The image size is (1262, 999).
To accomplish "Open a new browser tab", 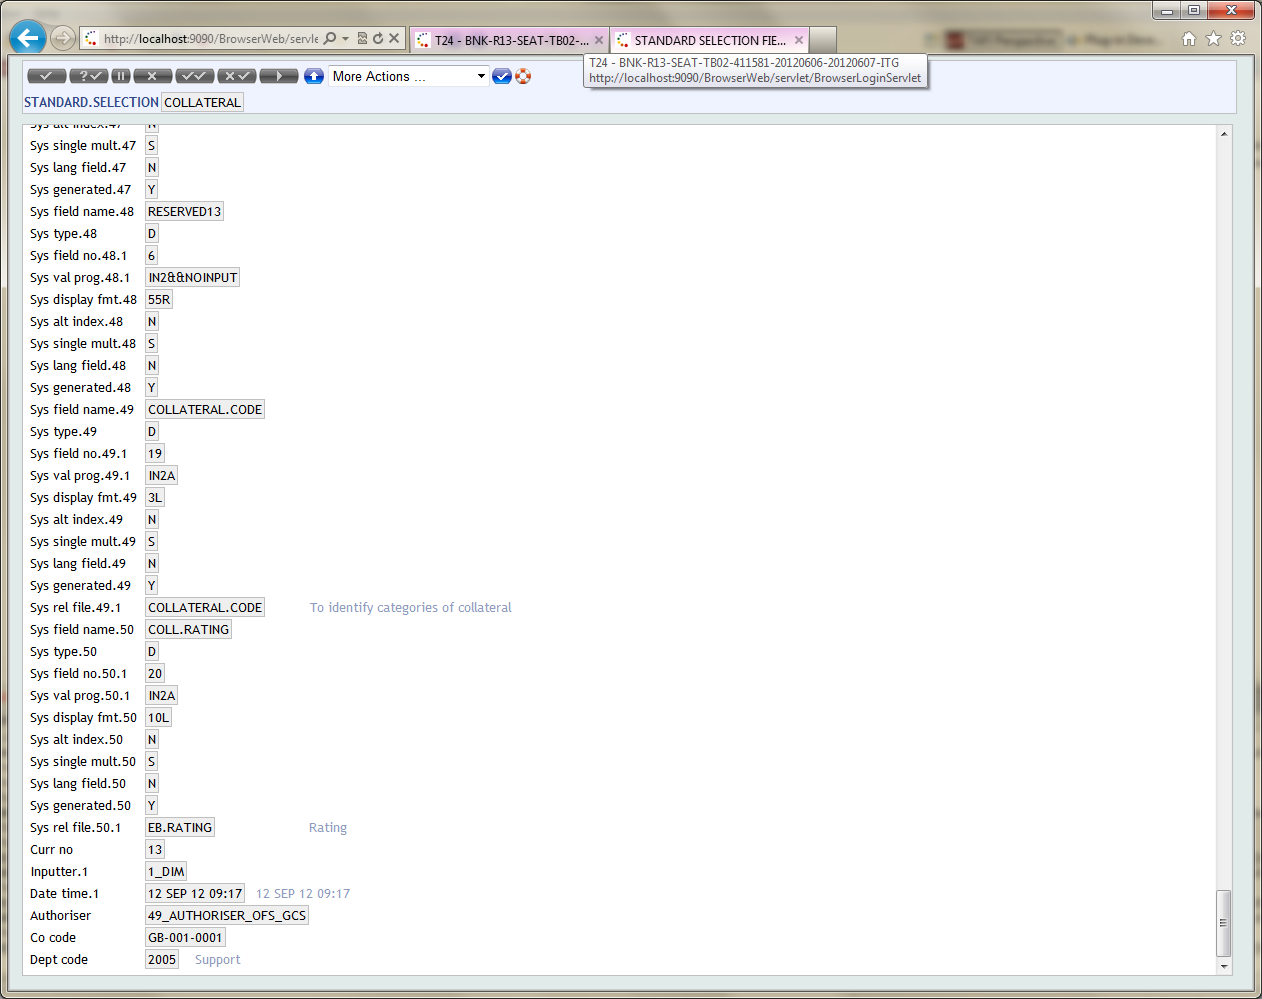I will click(823, 40).
